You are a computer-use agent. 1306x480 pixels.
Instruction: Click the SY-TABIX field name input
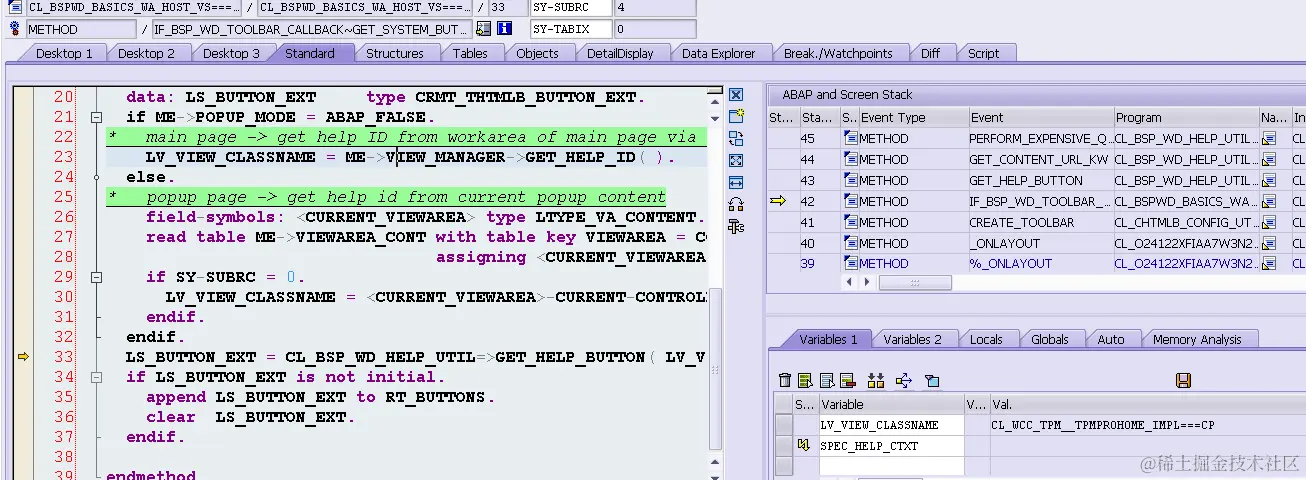571,29
